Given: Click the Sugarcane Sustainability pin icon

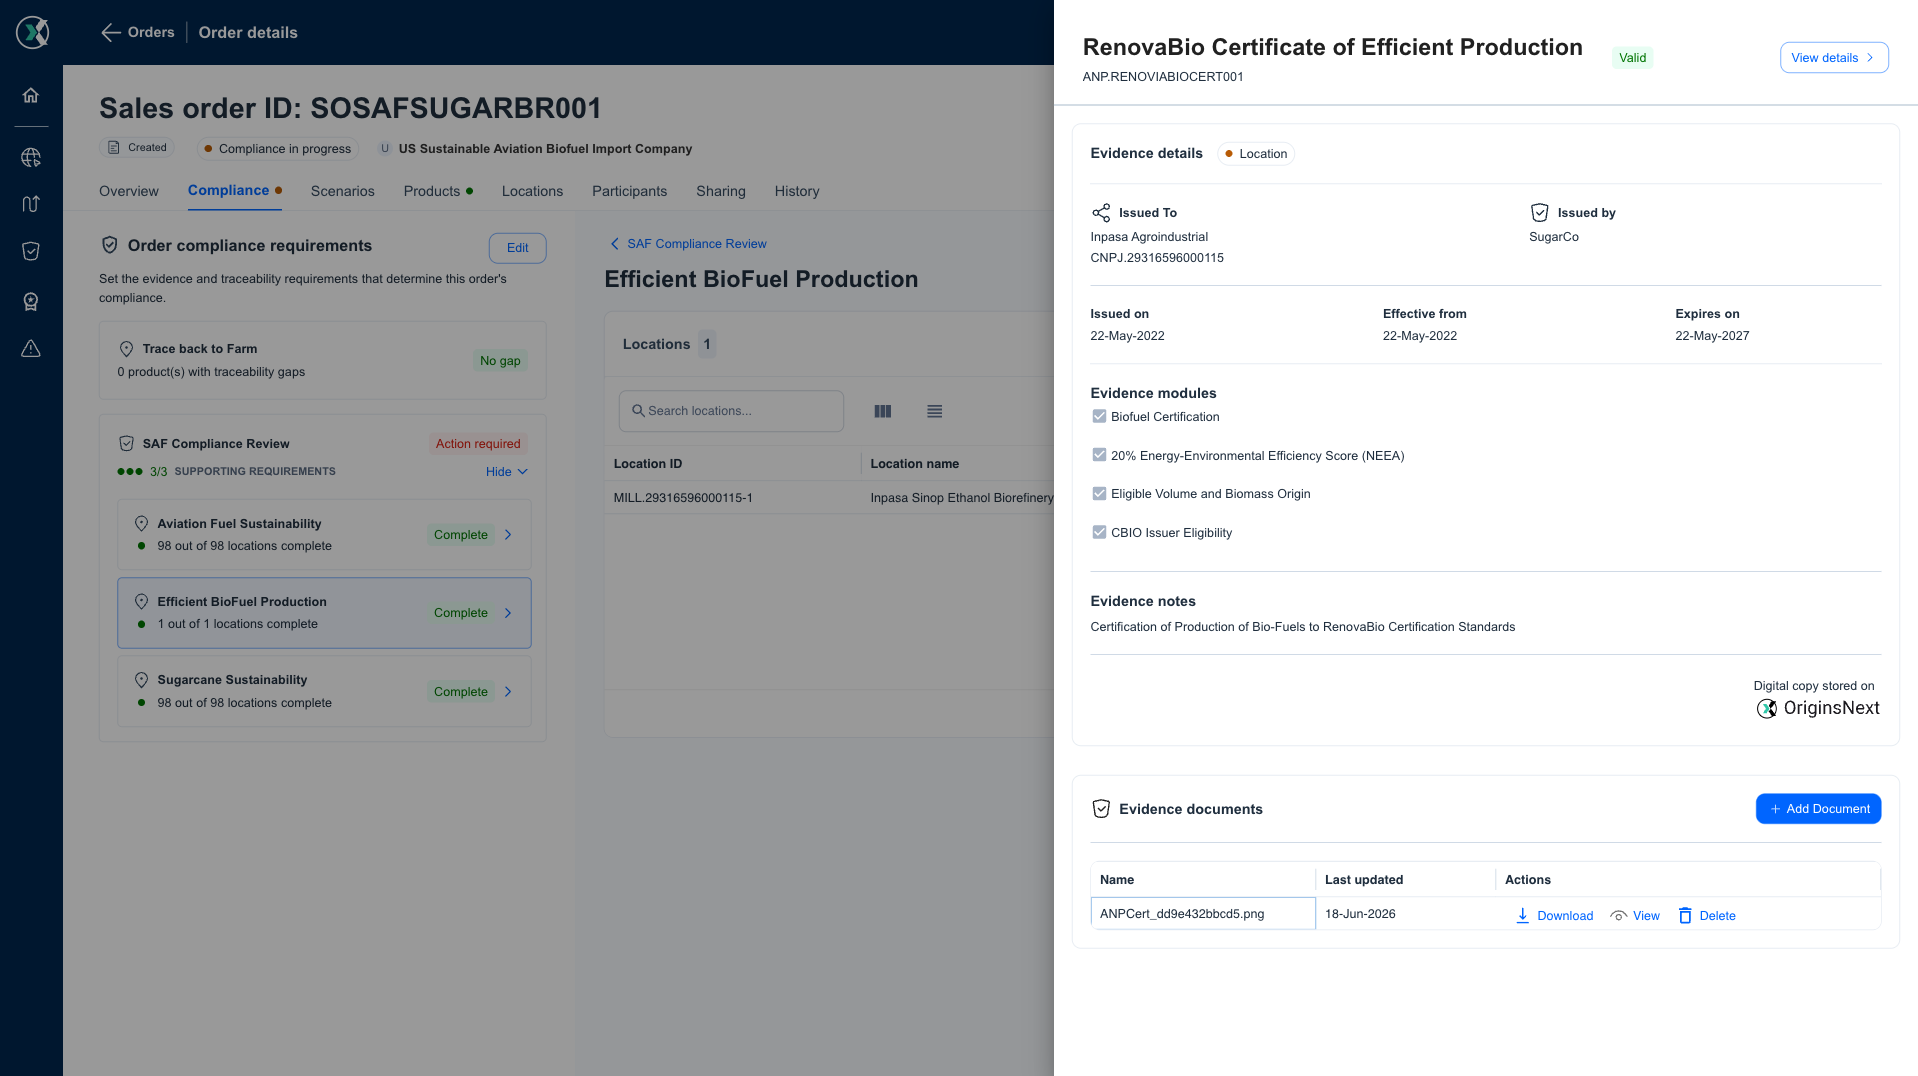Looking at the screenshot, I should [x=141, y=680].
